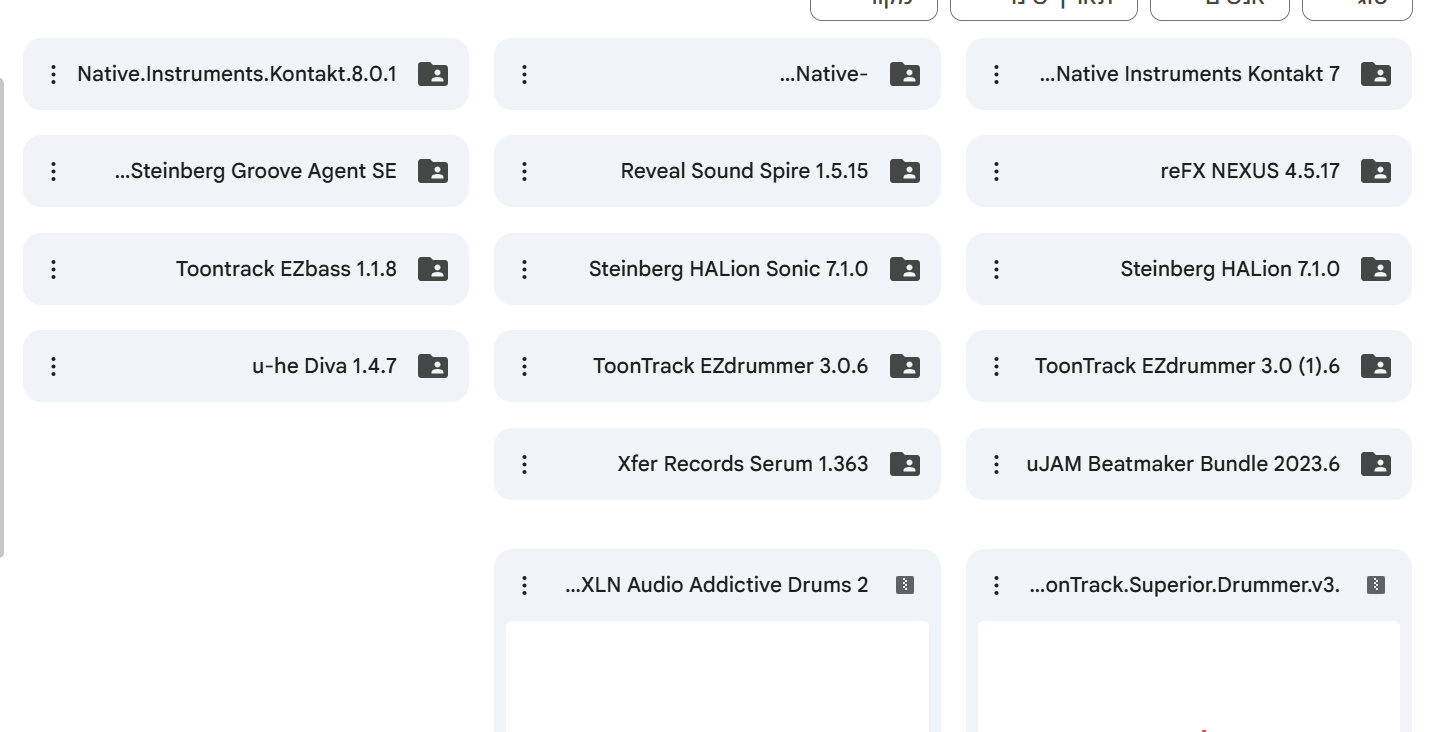Click preview thumbnail of XLN Audio Addictive Drums 2
The width and height of the screenshot is (1435, 732).
(x=717, y=677)
